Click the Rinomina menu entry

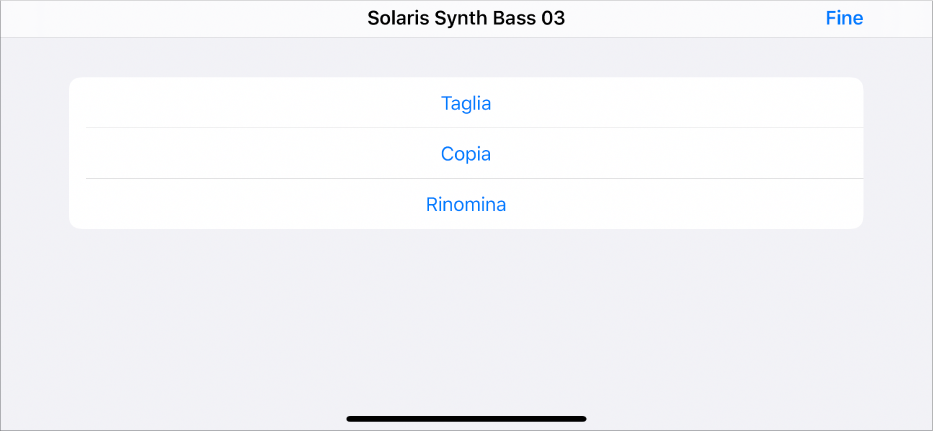[466, 205]
